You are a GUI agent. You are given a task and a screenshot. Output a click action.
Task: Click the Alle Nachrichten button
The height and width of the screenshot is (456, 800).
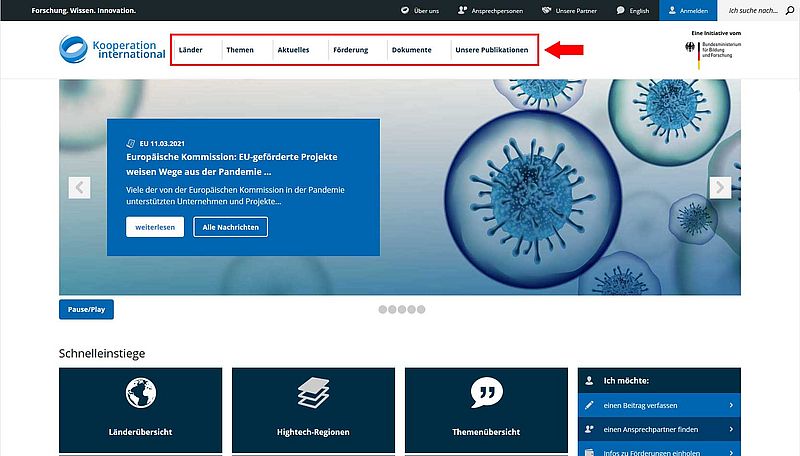230,227
